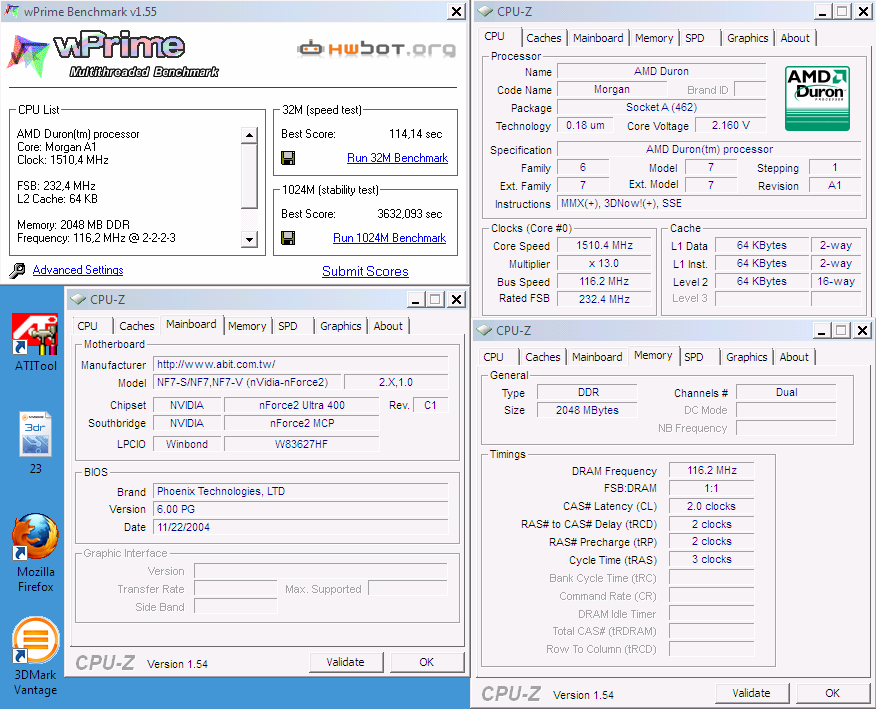This screenshot has height=709, width=876.
Task: Click Validate in the Mainboard CPU-Z window
Action: click(x=346, y=662)
